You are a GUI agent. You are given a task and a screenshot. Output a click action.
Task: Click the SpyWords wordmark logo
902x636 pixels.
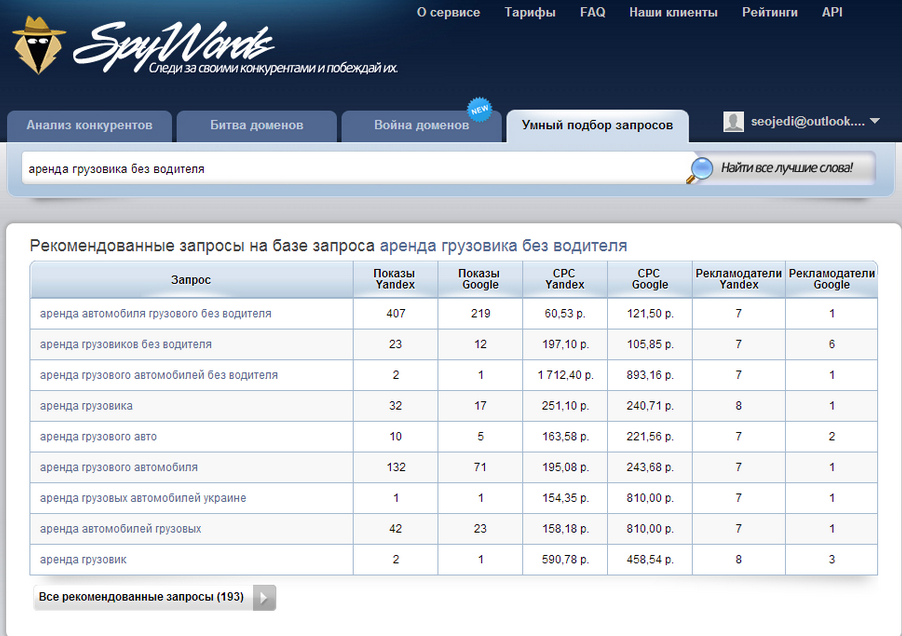tap(173, 46)
